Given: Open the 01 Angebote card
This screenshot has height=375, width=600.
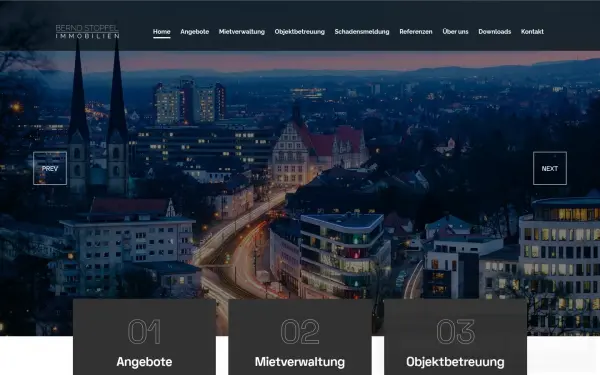Looking at the screenshot, I should coord(144,337).
